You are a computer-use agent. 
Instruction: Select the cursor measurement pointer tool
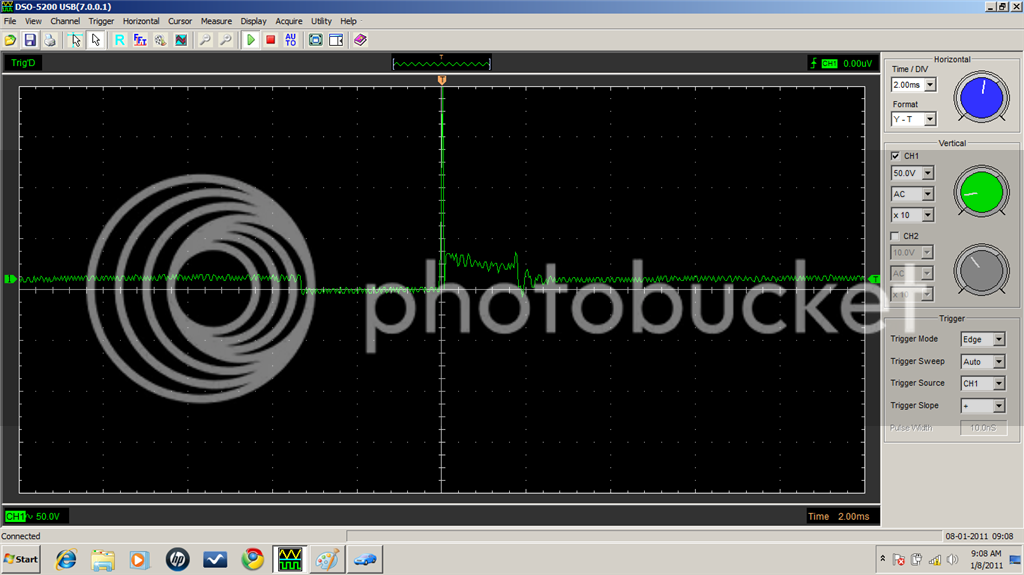(75, 40)
